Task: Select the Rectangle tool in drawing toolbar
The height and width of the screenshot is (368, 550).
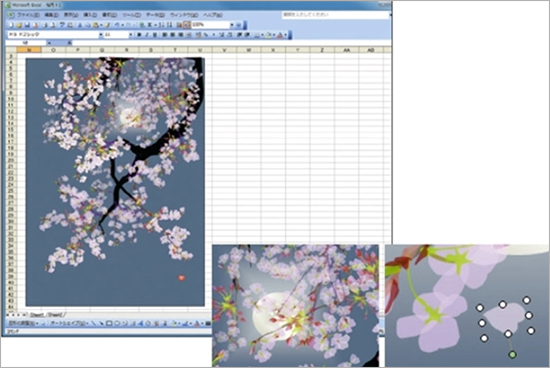Action: tap(109, 323)
